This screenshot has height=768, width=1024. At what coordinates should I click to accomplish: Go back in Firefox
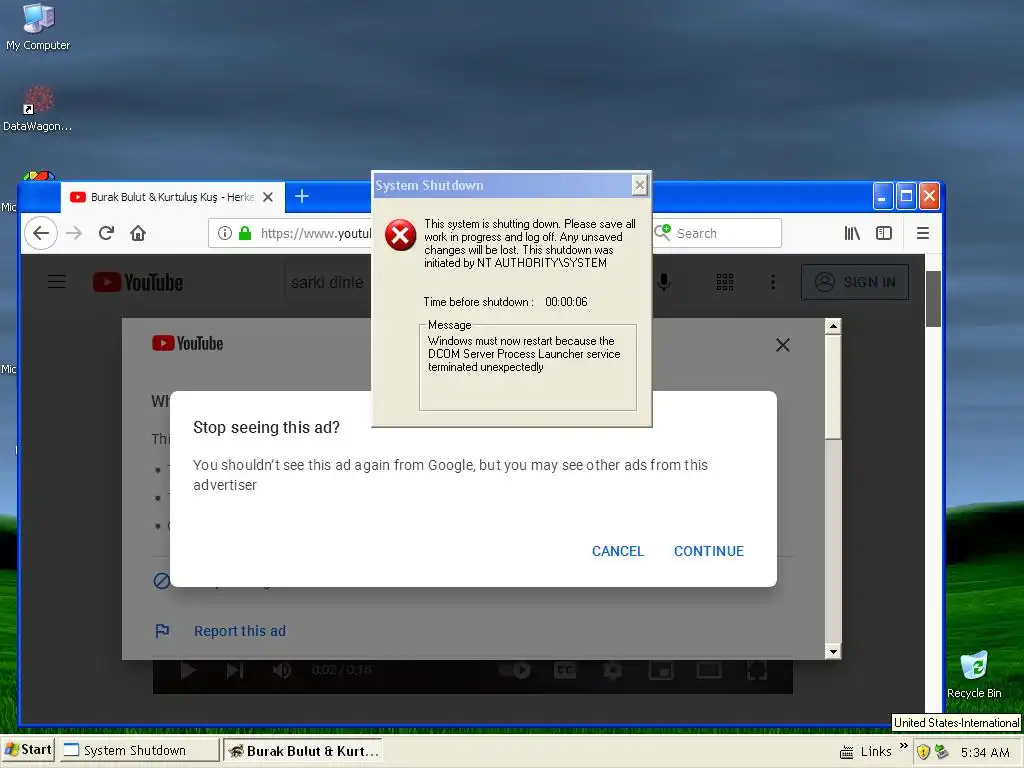click(x=41, y=233)
